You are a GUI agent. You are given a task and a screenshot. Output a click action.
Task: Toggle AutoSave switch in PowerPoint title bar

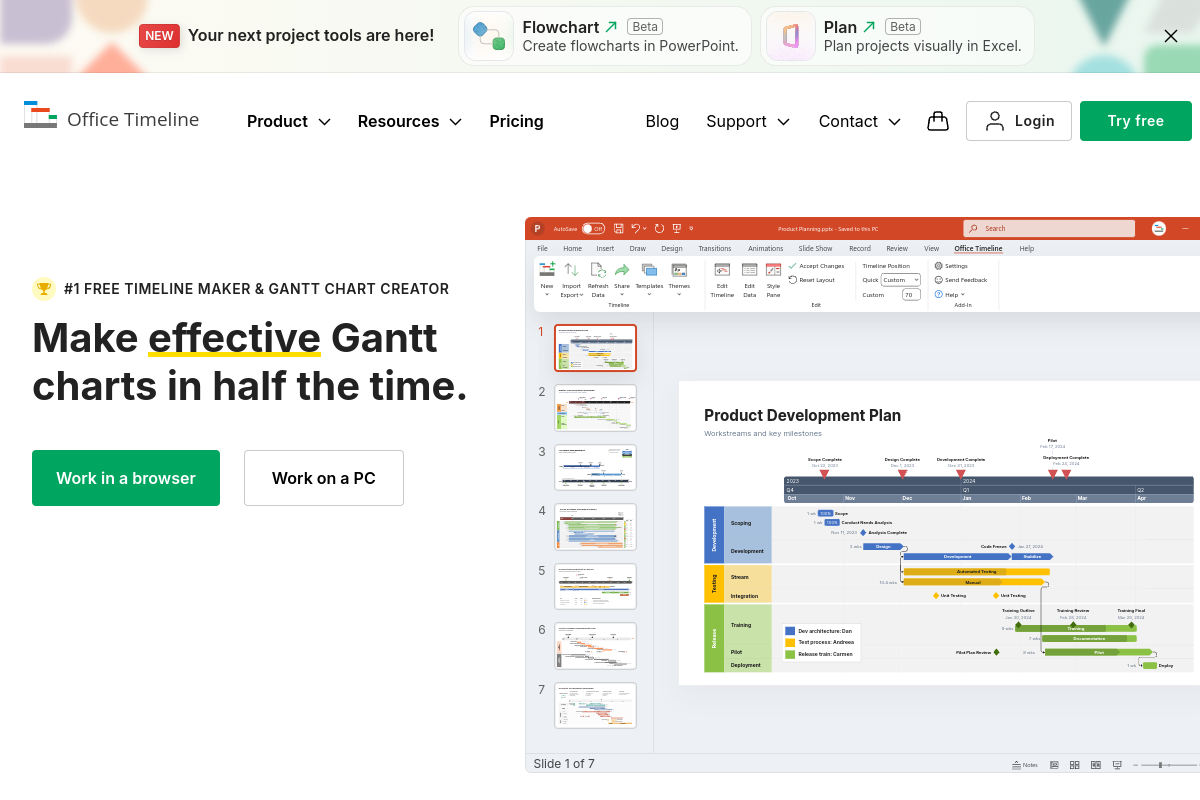point(594,229)
